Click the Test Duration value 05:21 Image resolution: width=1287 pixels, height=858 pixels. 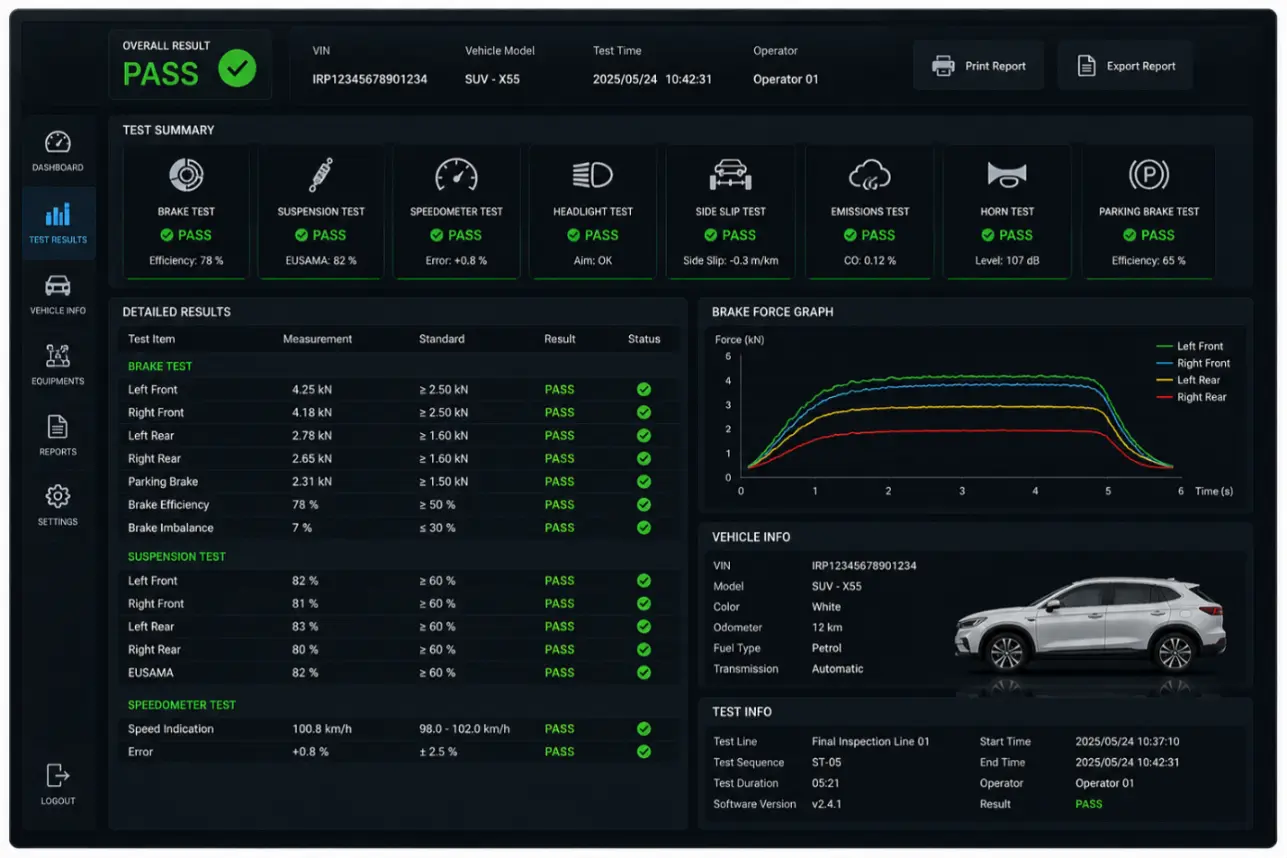coord(826,783)
